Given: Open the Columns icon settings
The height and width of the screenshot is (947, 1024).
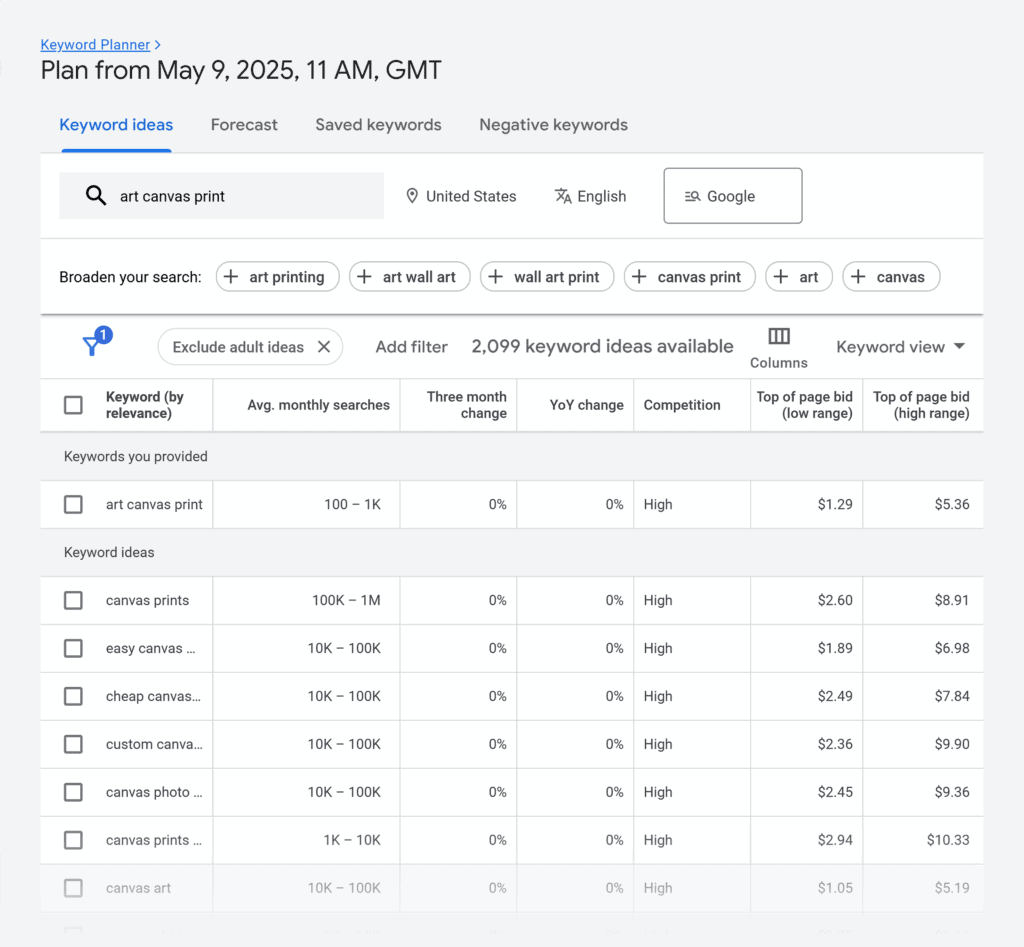Looking at the screenshot, I should (779, 337).
